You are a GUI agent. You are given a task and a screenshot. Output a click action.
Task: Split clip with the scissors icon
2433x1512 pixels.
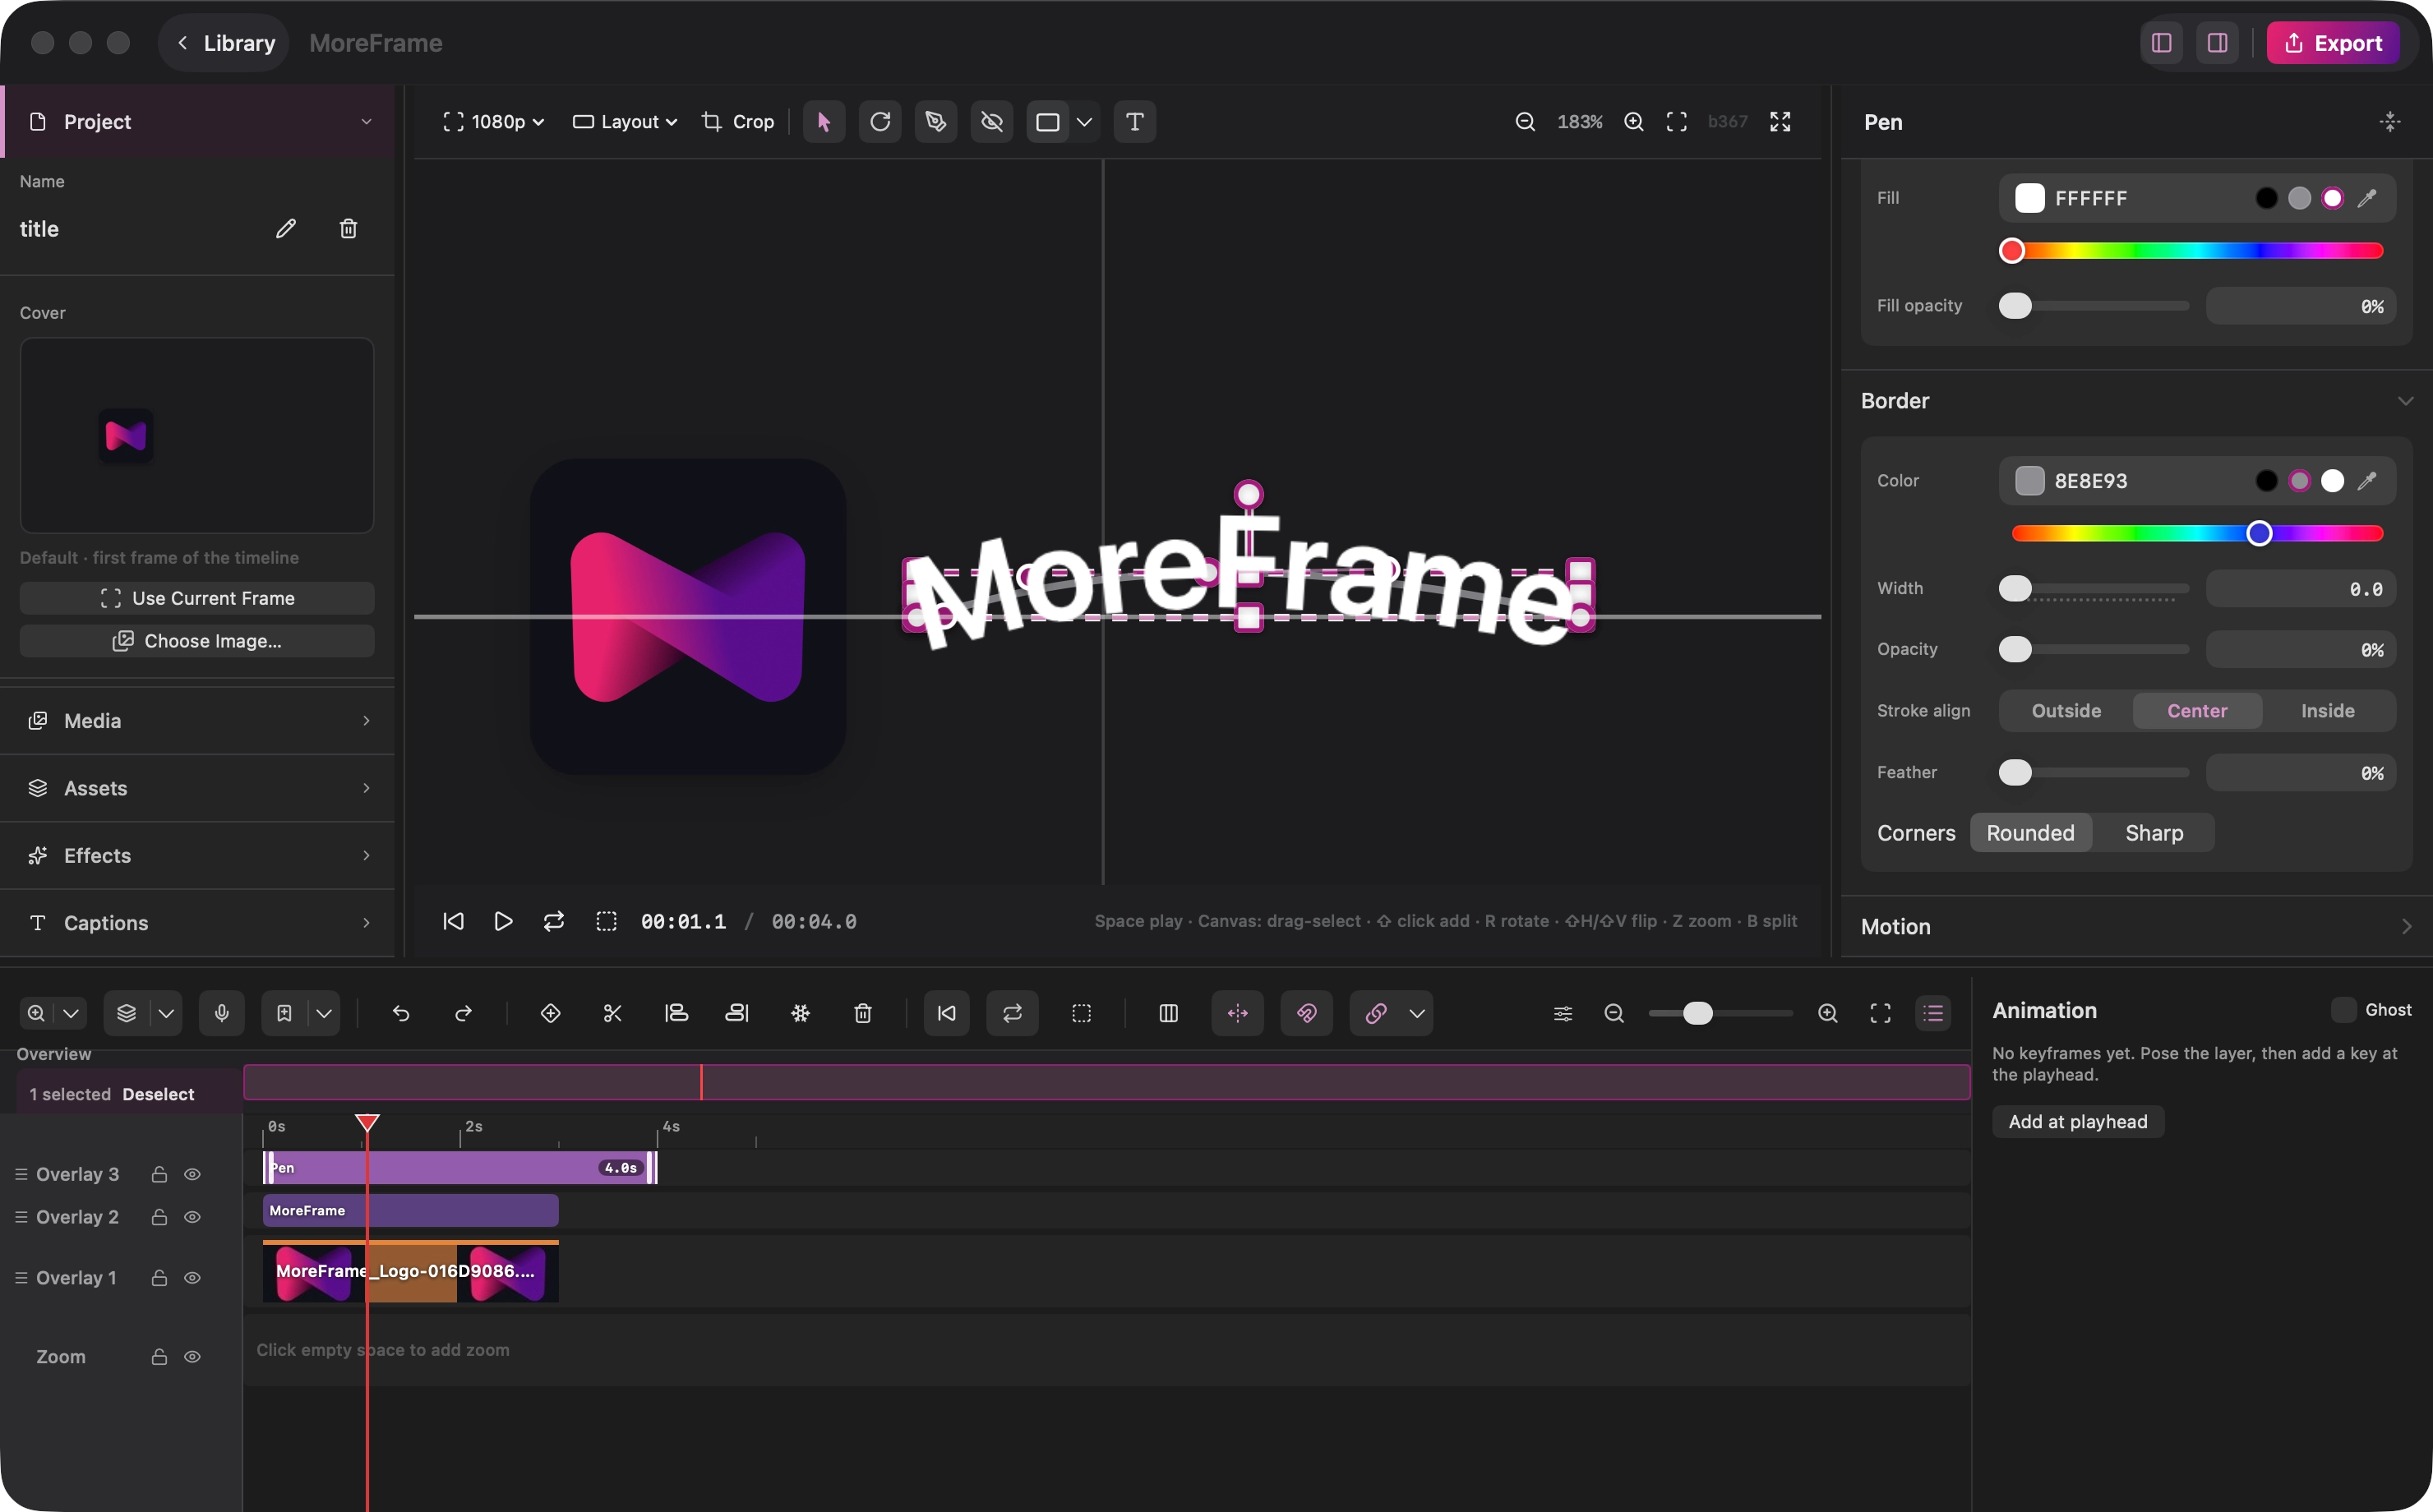coord(613,1013)
